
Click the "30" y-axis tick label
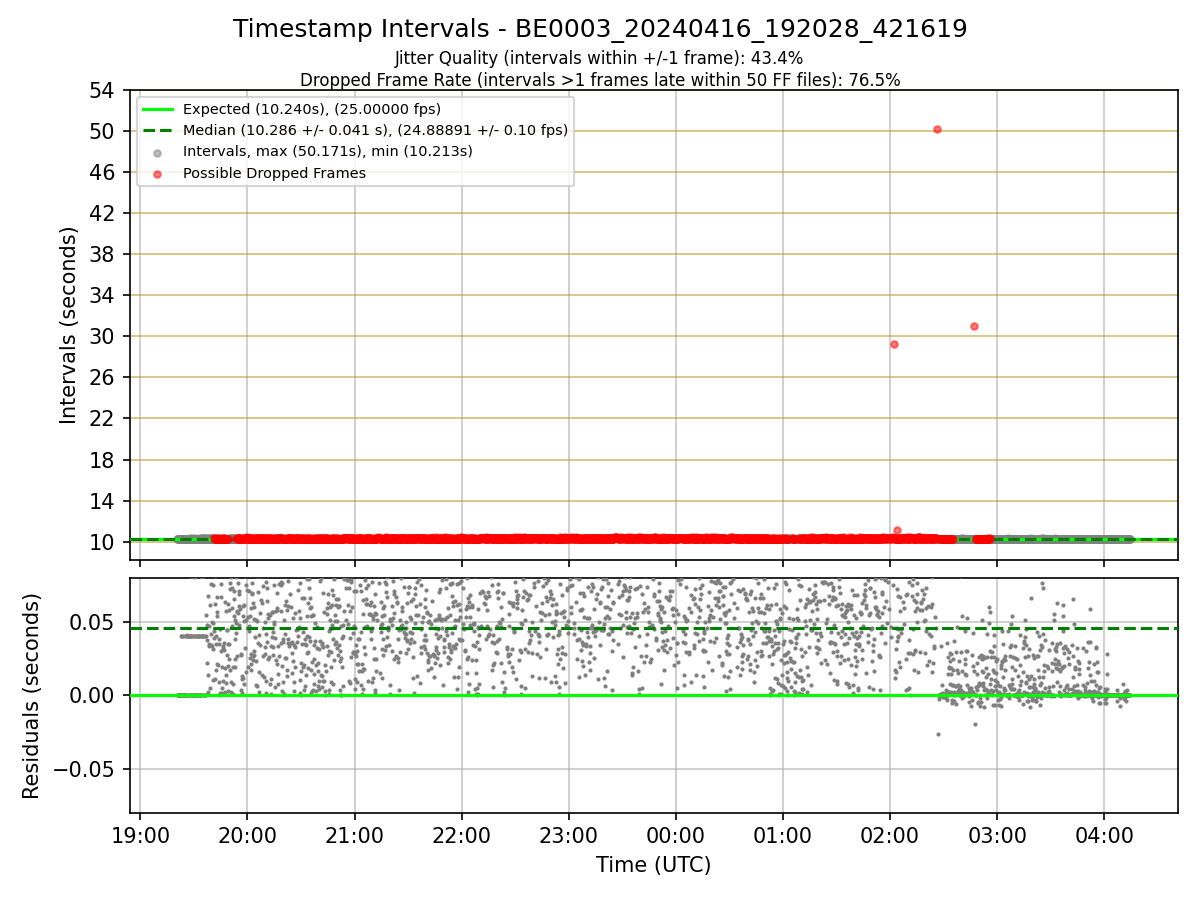tap(103, 336)
